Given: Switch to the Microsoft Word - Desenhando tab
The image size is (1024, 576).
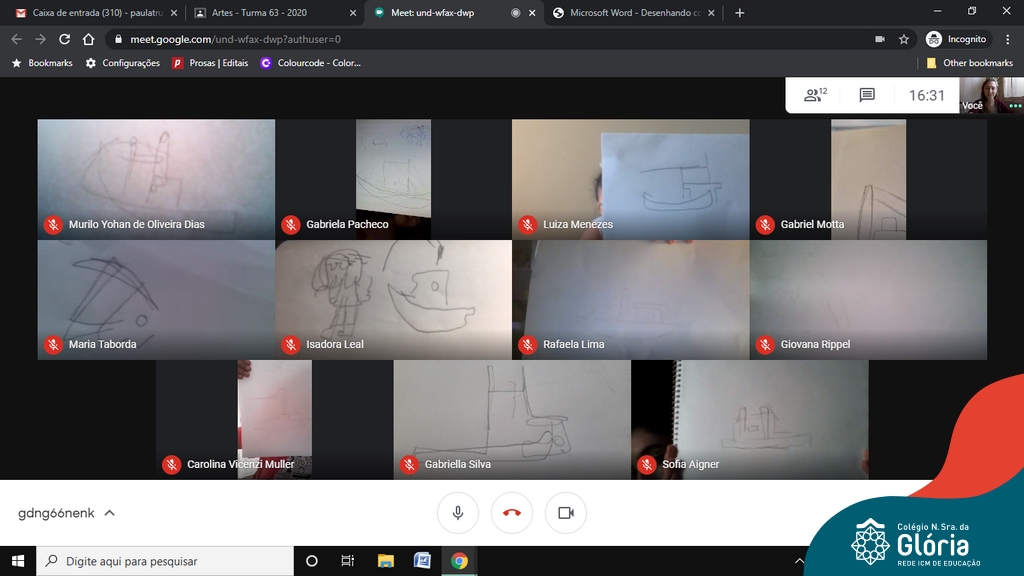Looking at the screenshot, I should (x=633, y=13).
